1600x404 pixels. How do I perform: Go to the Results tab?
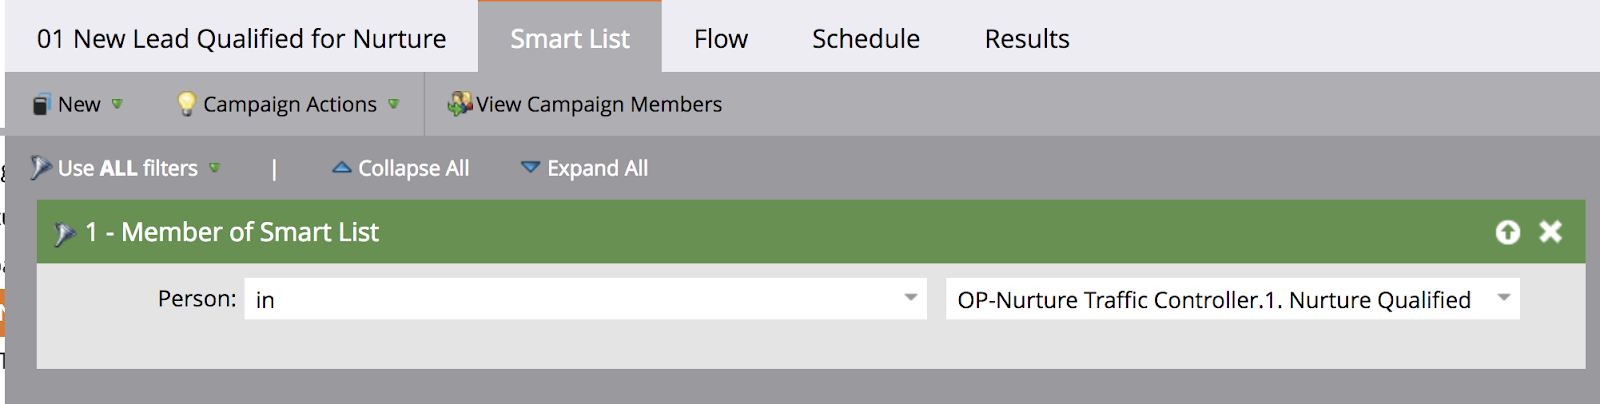1026,39
